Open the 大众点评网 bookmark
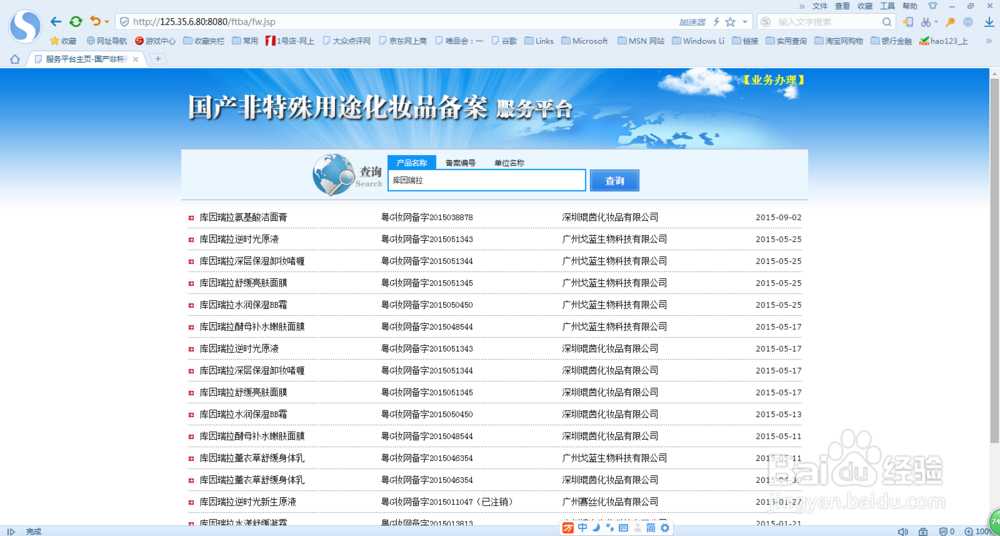 click(x=346, y=41)
